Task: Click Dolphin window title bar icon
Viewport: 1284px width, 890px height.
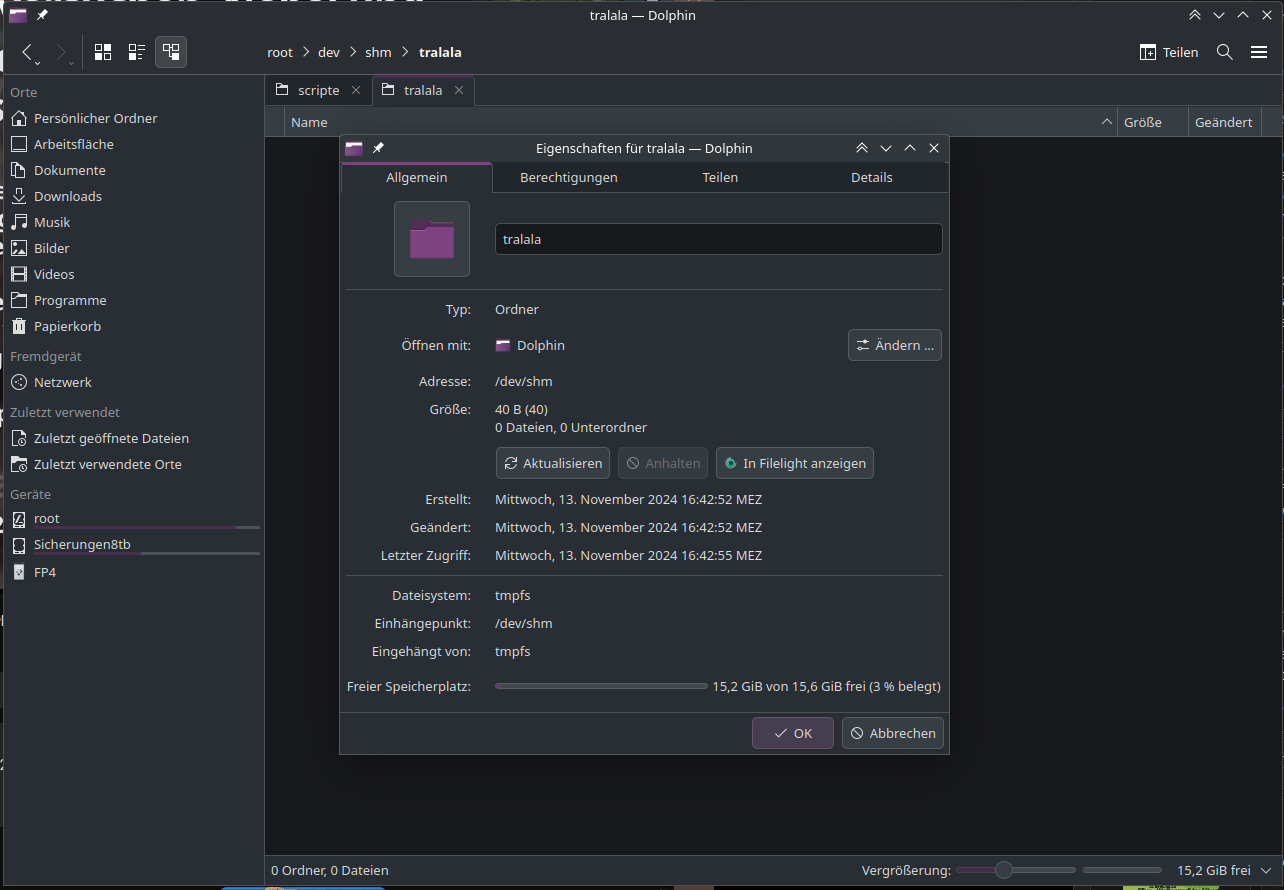Action: click(x=18, y=15)
